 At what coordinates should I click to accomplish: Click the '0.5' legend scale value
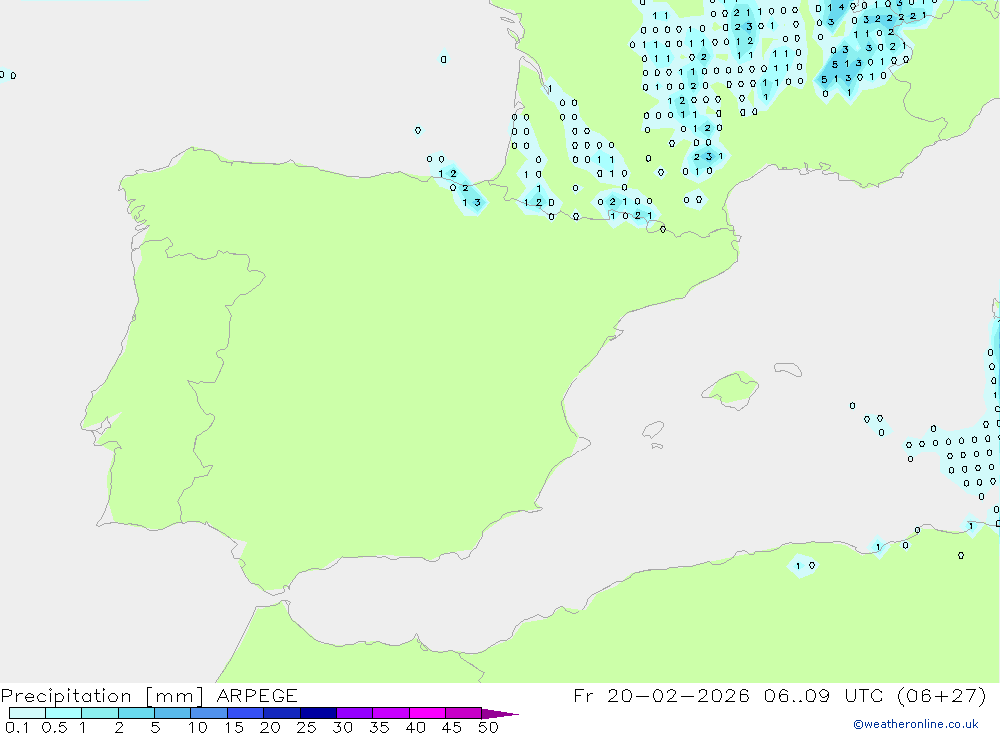click(x=55, y=727)
